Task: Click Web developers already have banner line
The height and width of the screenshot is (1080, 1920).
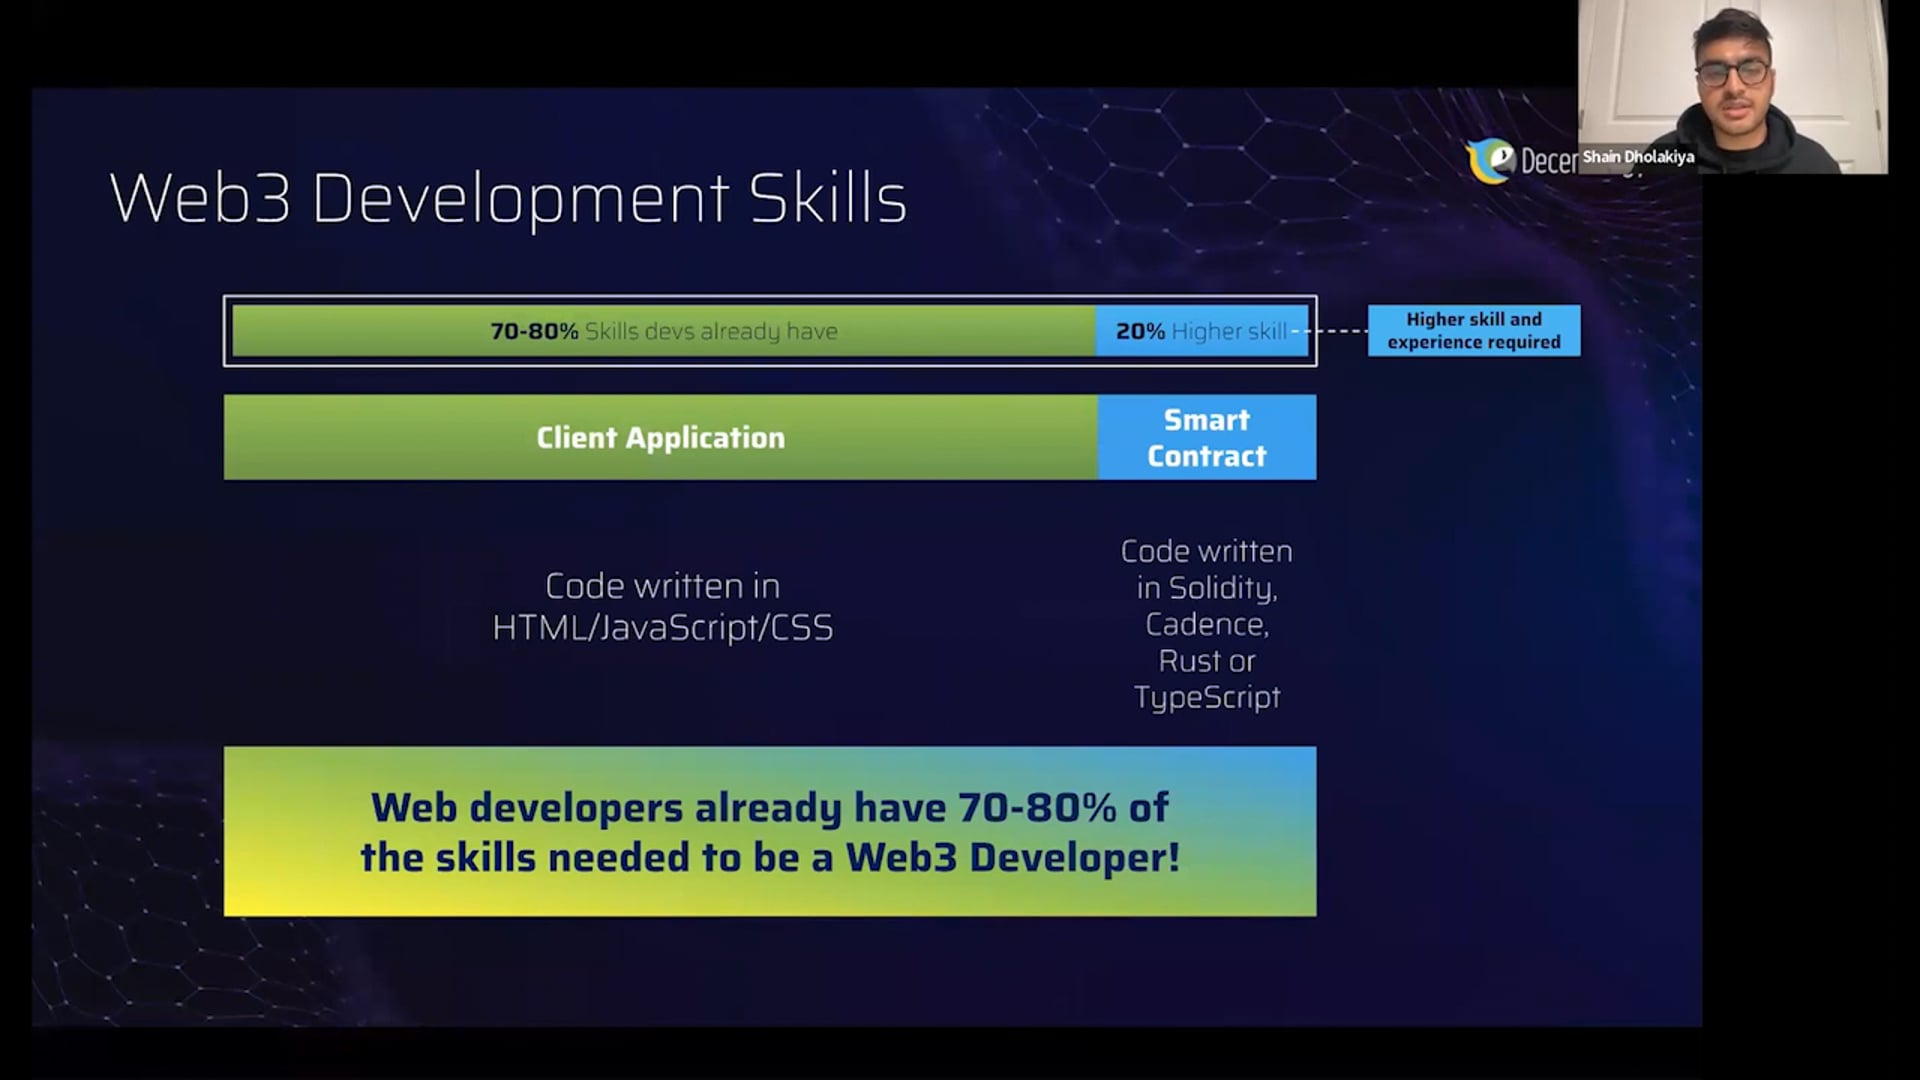Action: (x=768, y=808)
